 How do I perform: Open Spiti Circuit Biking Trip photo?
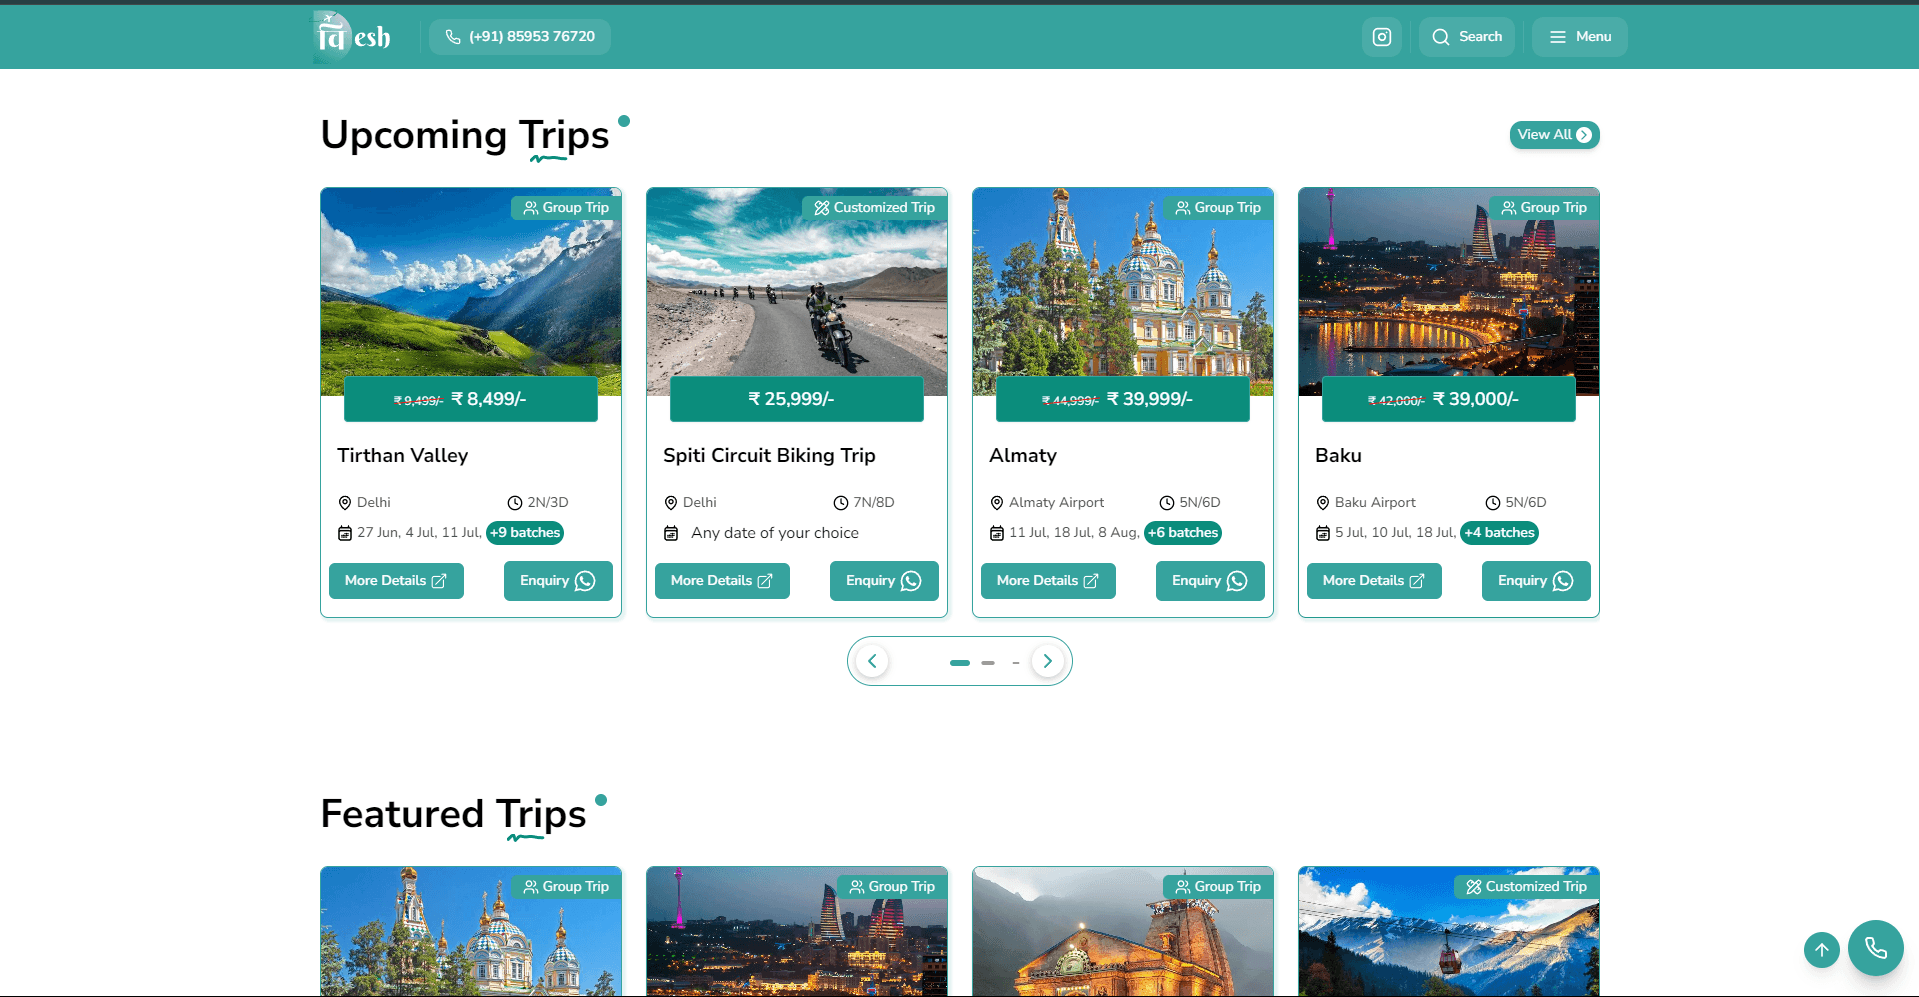point(797,290)
